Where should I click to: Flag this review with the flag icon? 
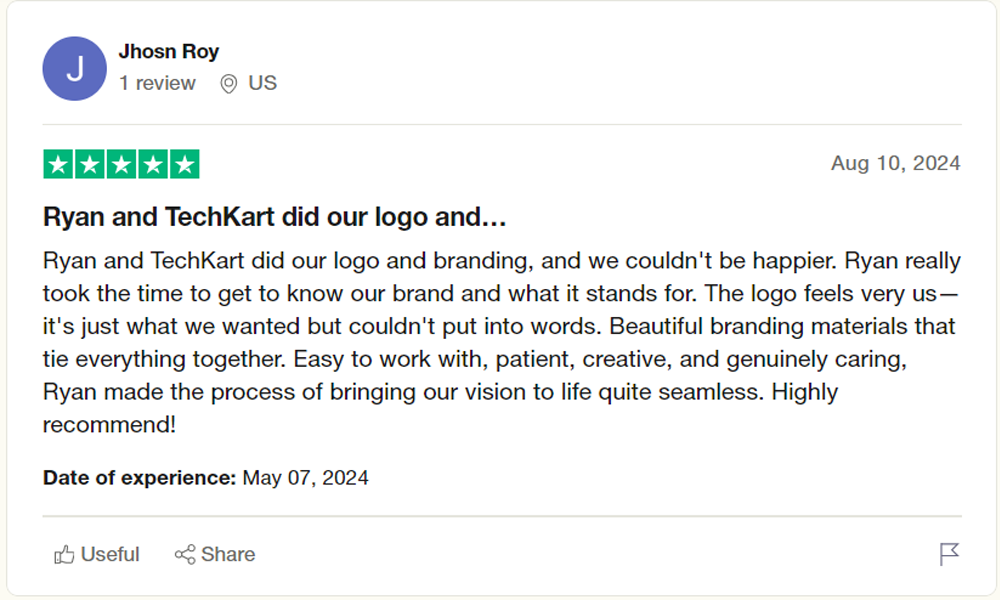pos(949,554)
